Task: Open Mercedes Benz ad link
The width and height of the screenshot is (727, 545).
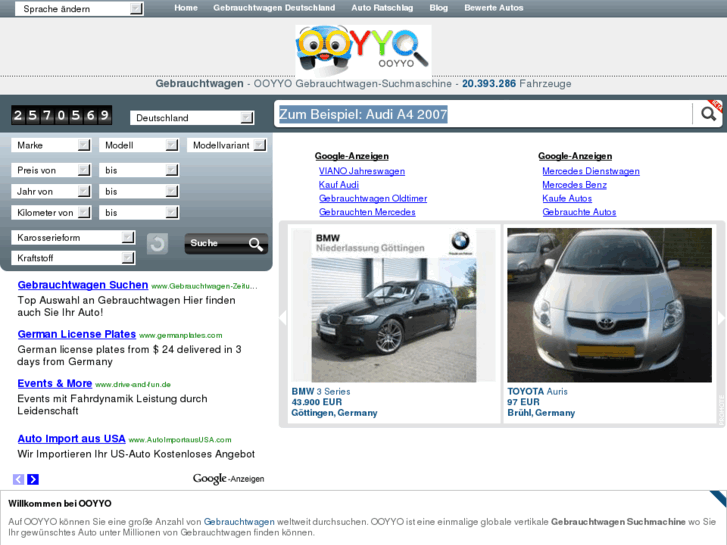Action: coord(574,185)
